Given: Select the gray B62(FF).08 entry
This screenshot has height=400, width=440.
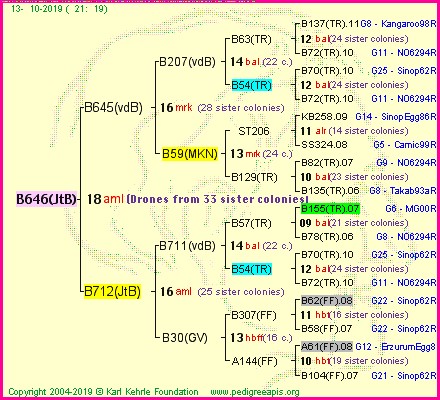Looking at the screenshot, I should (x=327, y=301).
